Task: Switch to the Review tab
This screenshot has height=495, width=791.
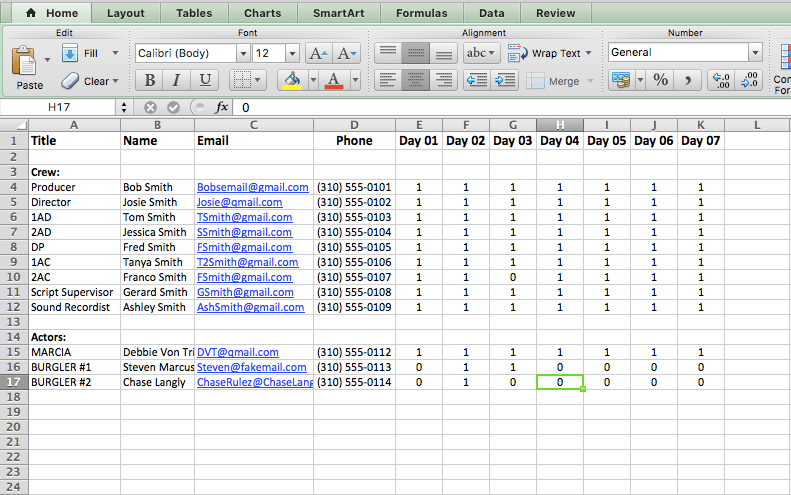Action: (x=555, y=13)
